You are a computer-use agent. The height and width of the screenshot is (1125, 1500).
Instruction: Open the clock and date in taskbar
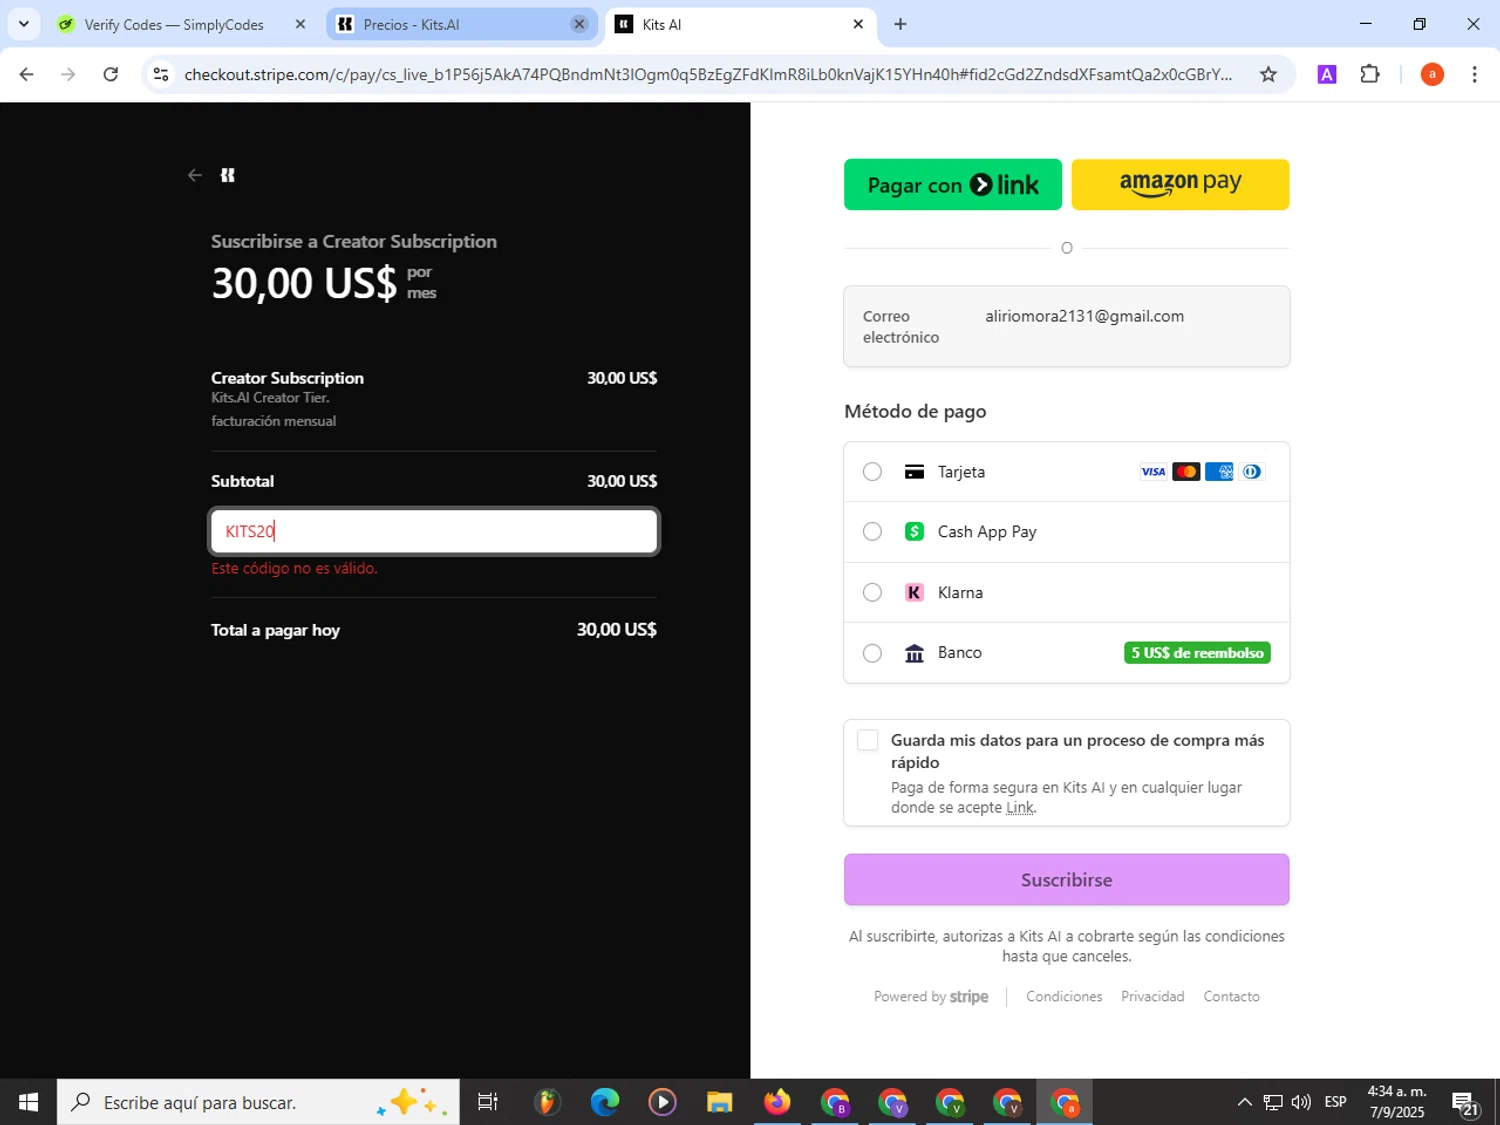[1397, 1102]
